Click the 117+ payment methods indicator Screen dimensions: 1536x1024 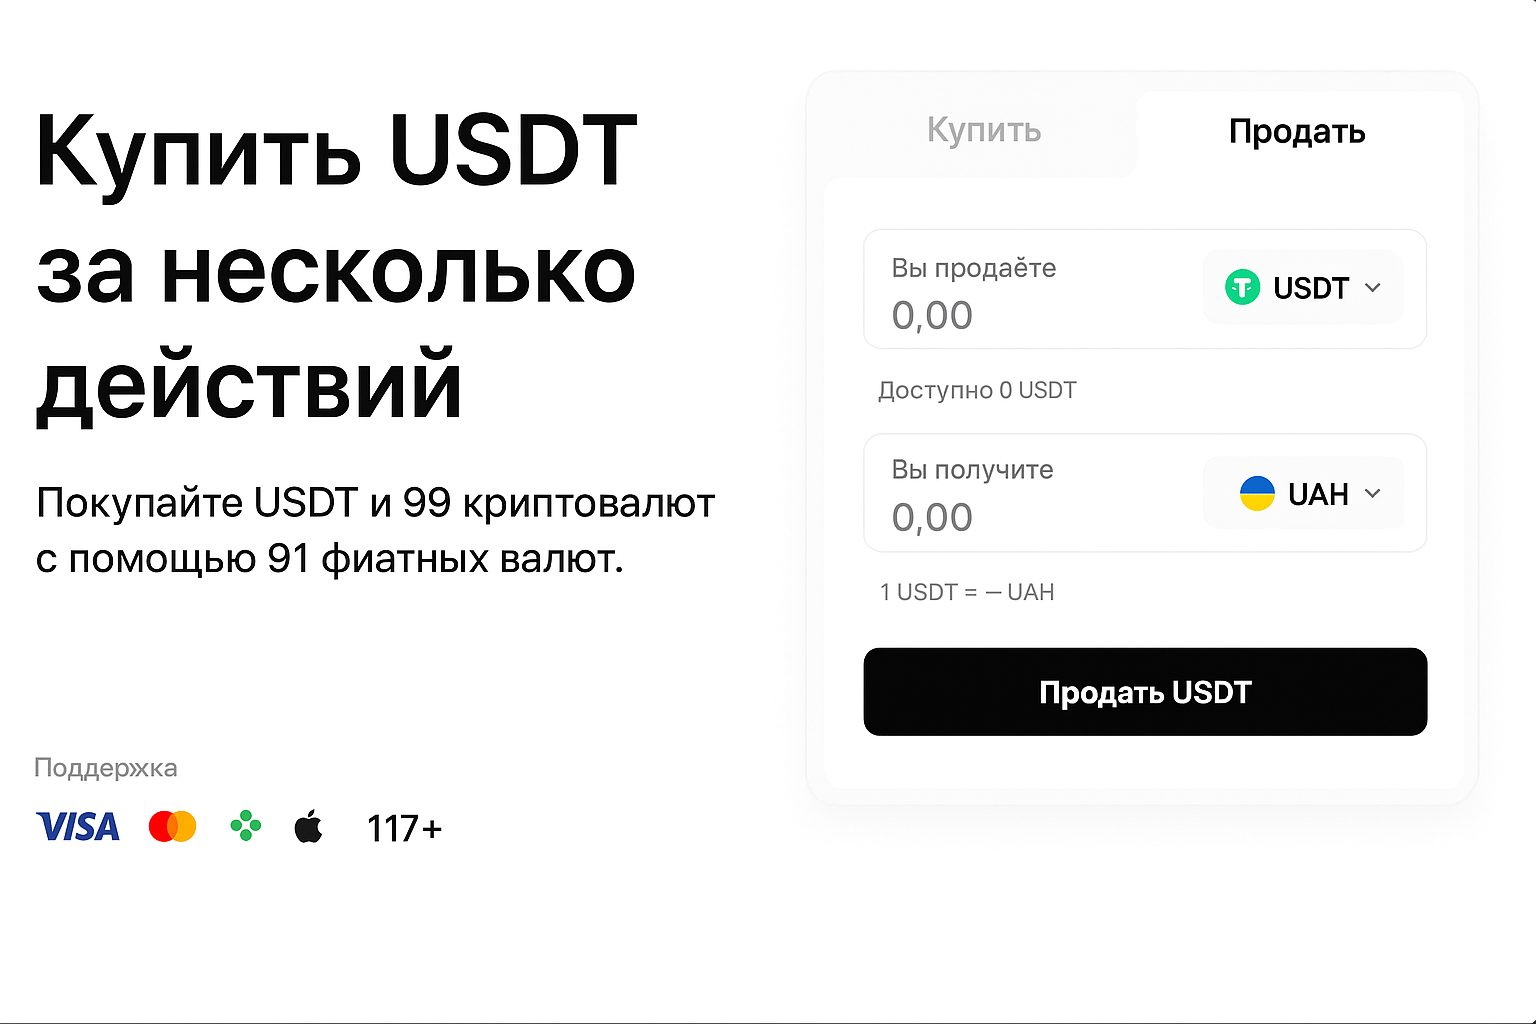point(404,828)
